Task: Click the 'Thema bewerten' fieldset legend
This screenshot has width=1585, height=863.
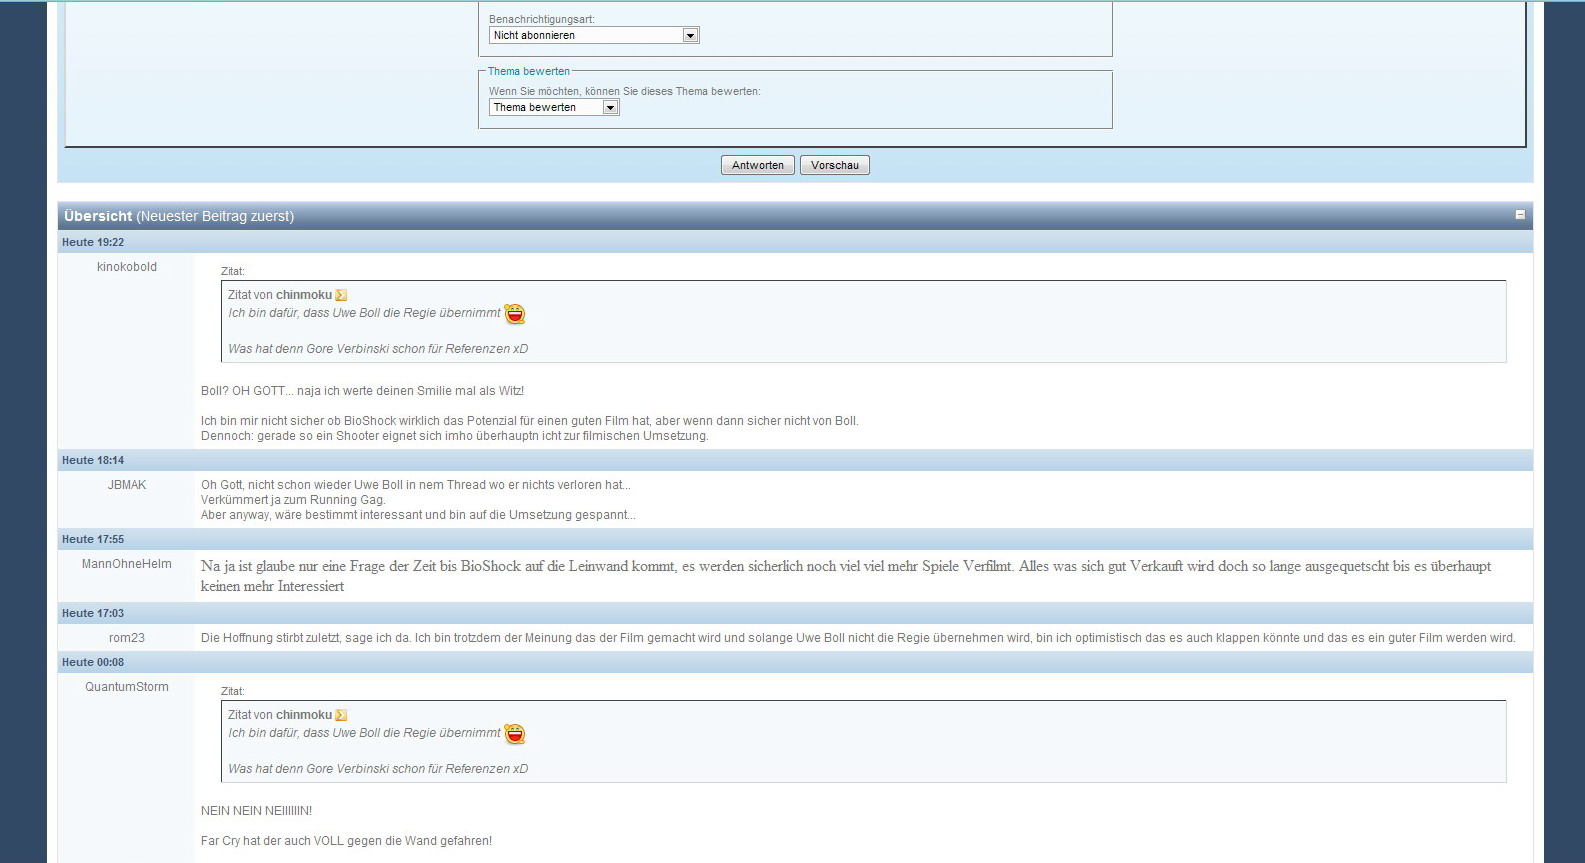Action: coord(529,71)
